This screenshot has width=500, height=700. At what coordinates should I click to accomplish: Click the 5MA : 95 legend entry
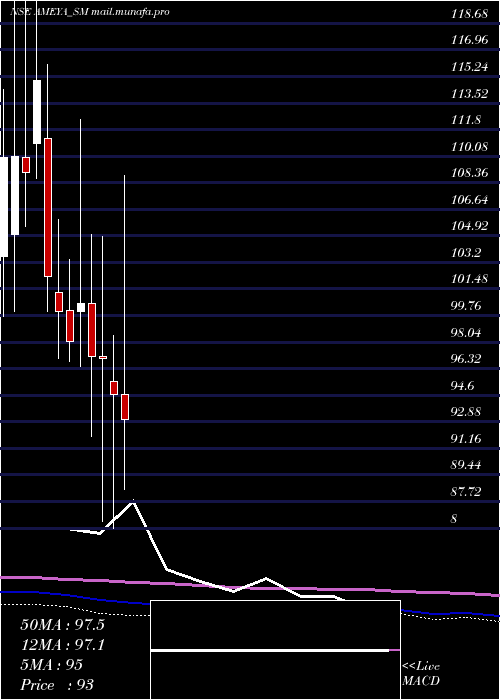[51, 665]
